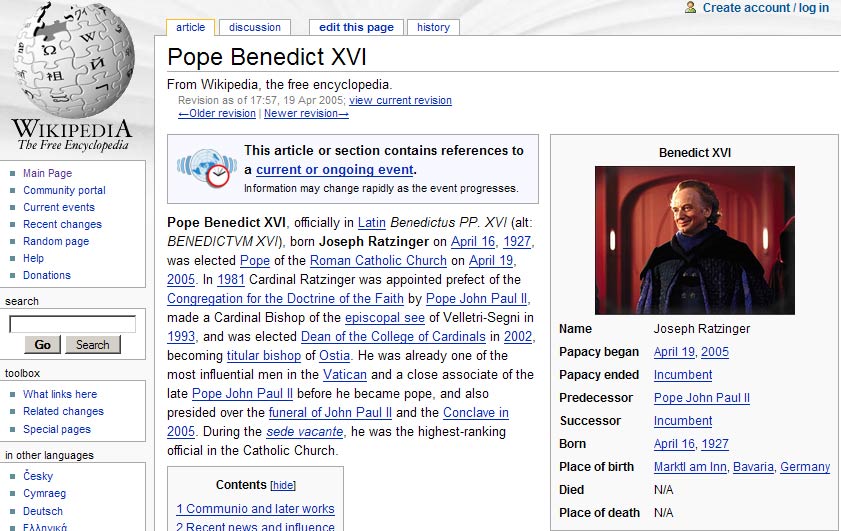Click the view current revision link
Screen dimensions: 841x531
coord(400,100)
